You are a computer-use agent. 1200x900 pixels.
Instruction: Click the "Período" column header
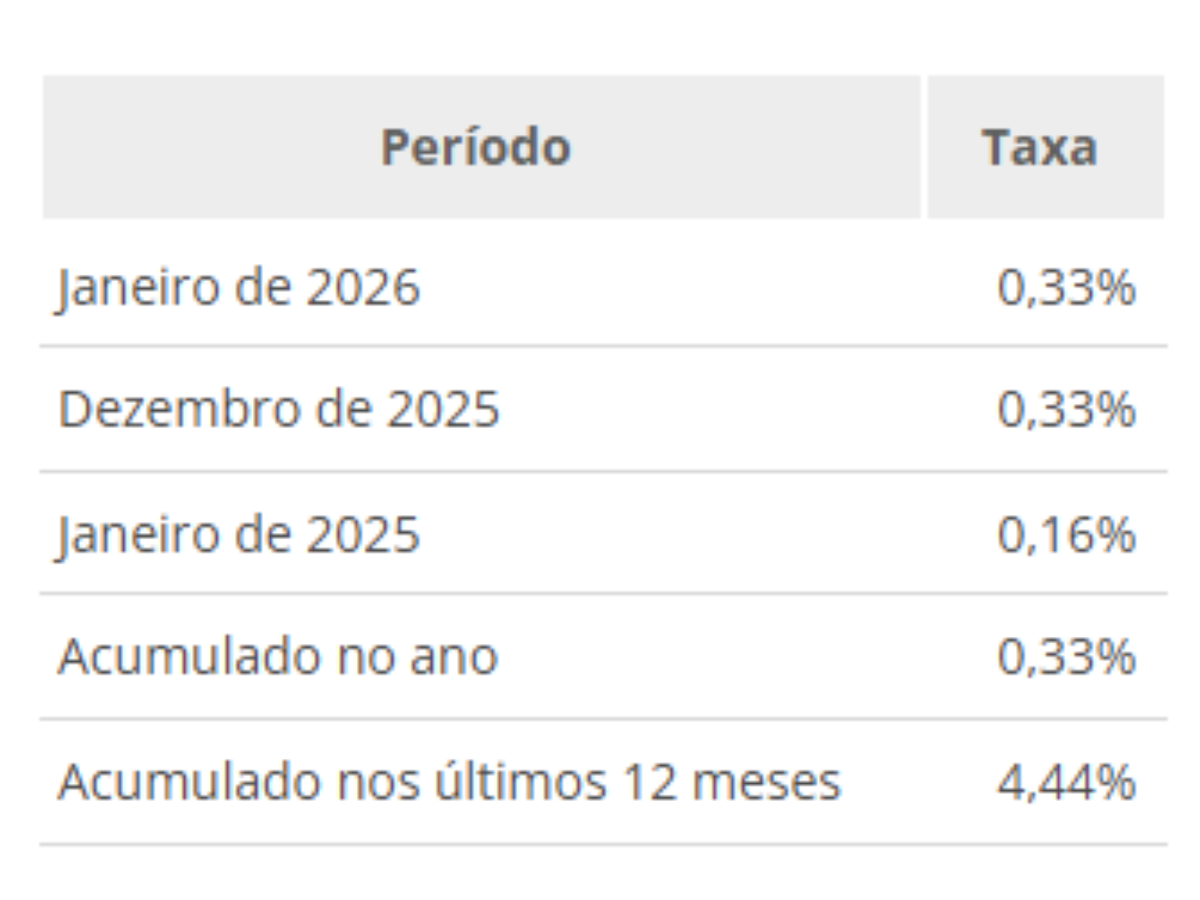click(476, 147)
